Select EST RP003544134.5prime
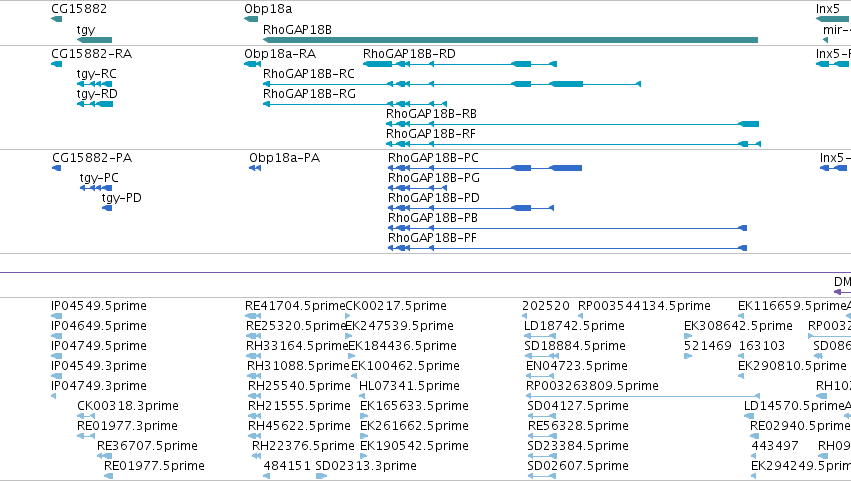The image size is (851, 481). [x=644, y=306]
